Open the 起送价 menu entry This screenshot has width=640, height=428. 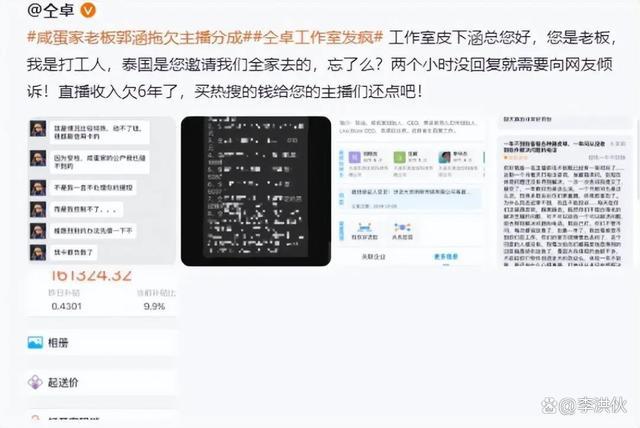pyautogui.click(x=102, y=382)
